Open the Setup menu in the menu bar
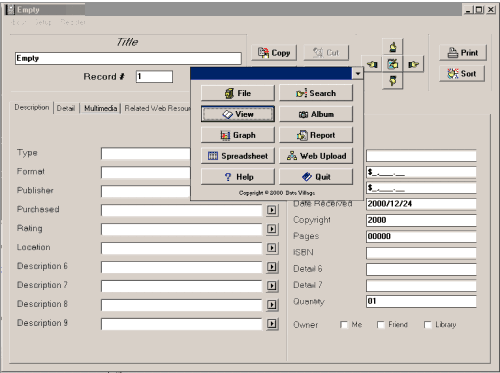This screenshot has height=373, width=500. tap(43, 22)
